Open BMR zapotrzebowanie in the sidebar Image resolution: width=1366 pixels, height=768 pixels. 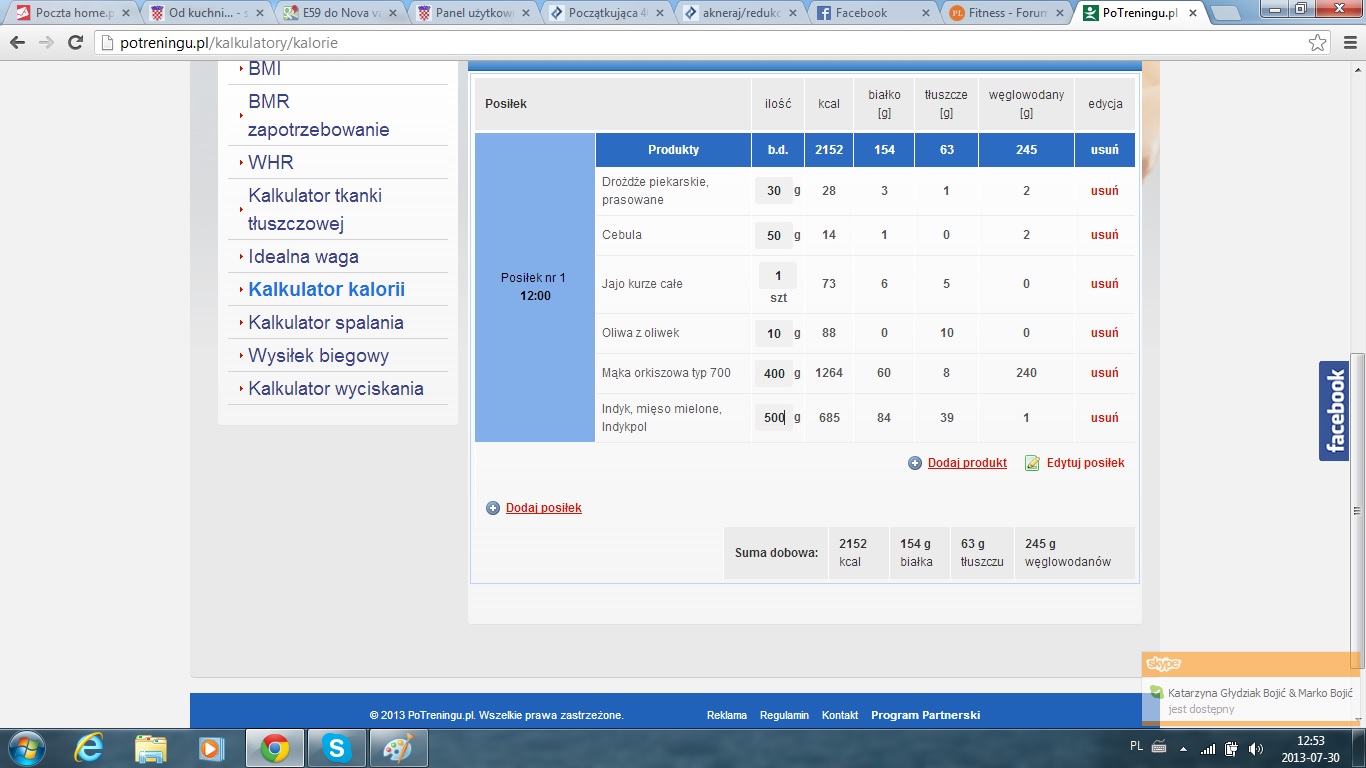[x=319, y=115]
